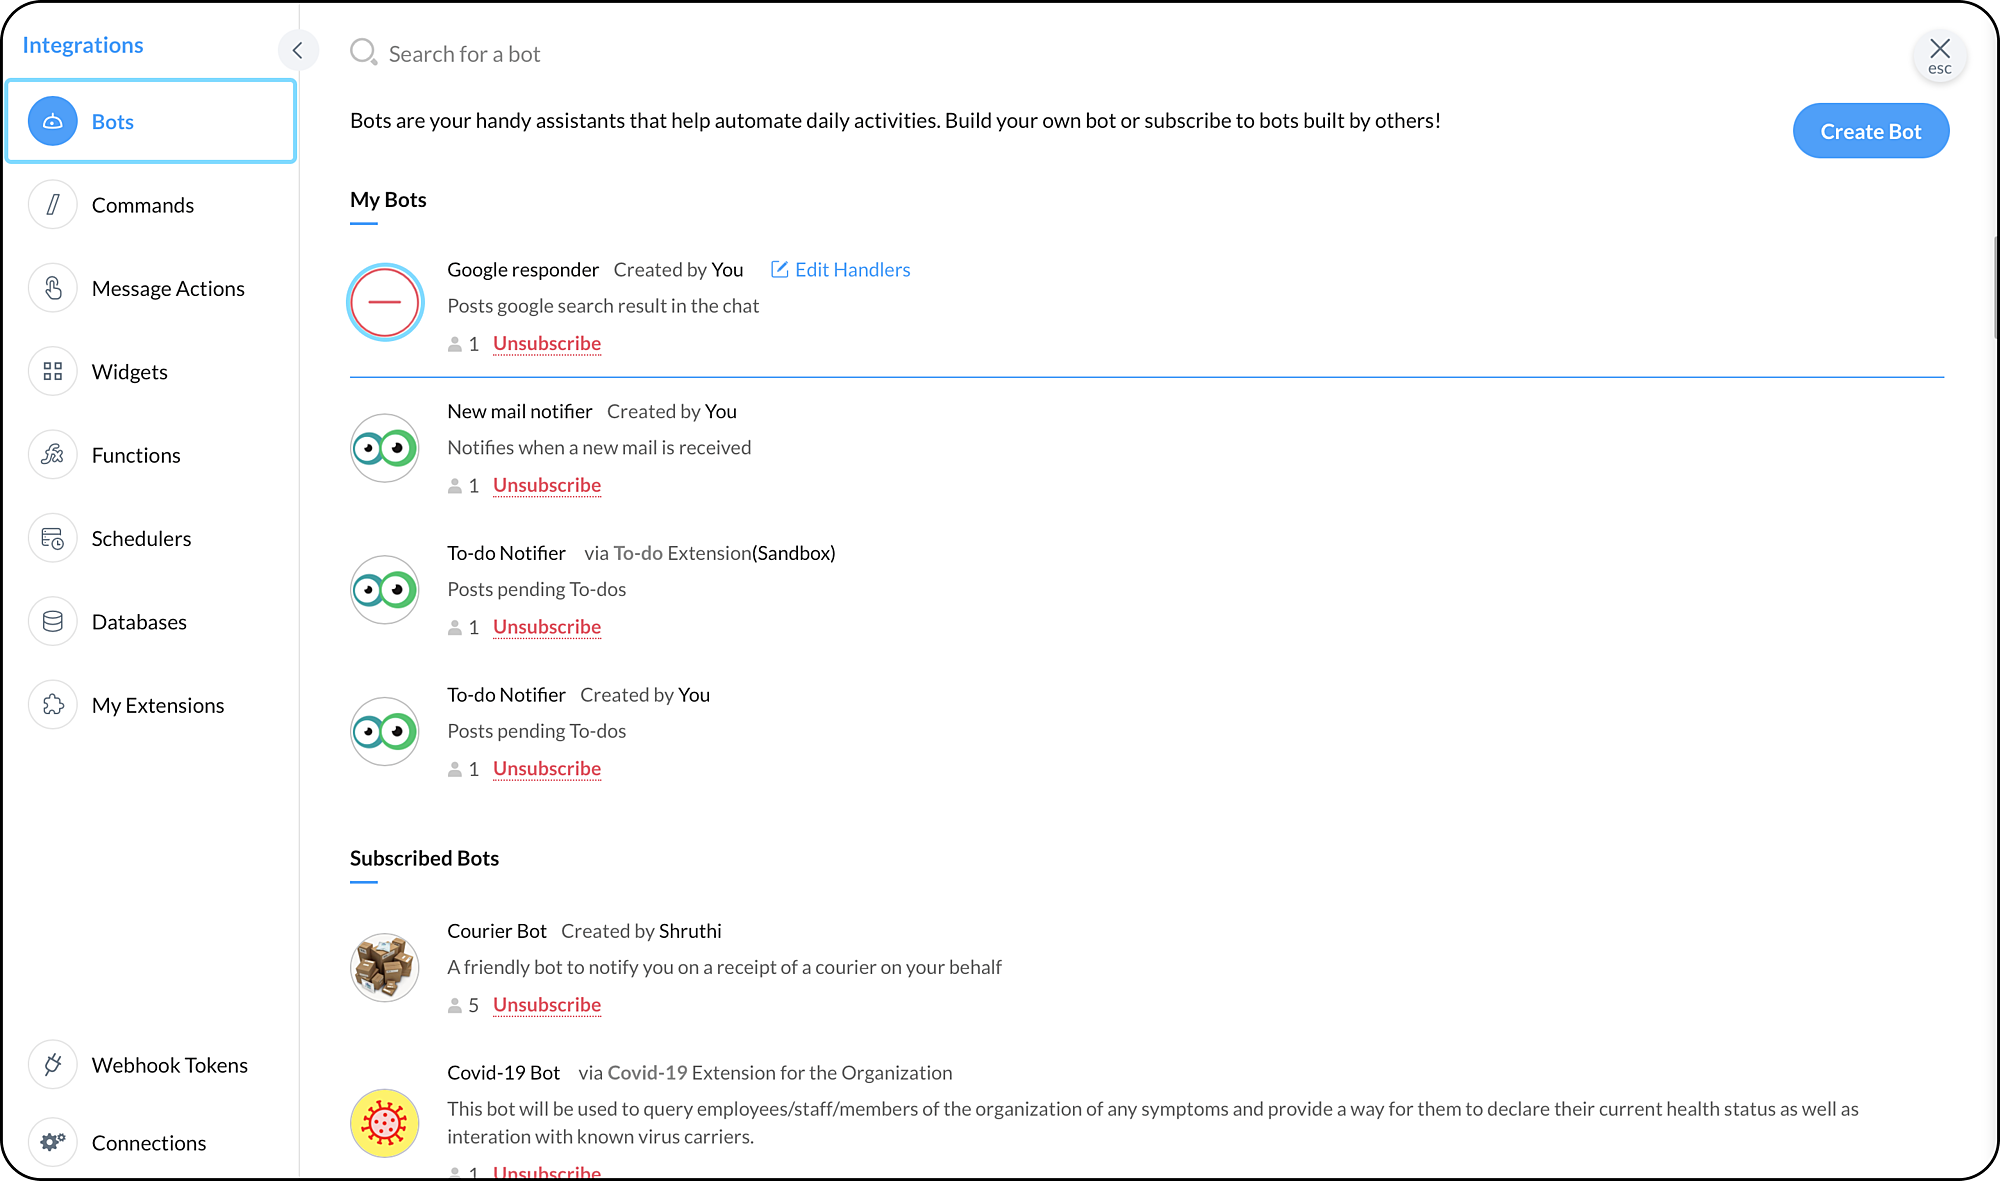Viewport: 2000px width, 1181px height.
Task: Open the Widgets grid icon
Action: click(x=53, y=372)
